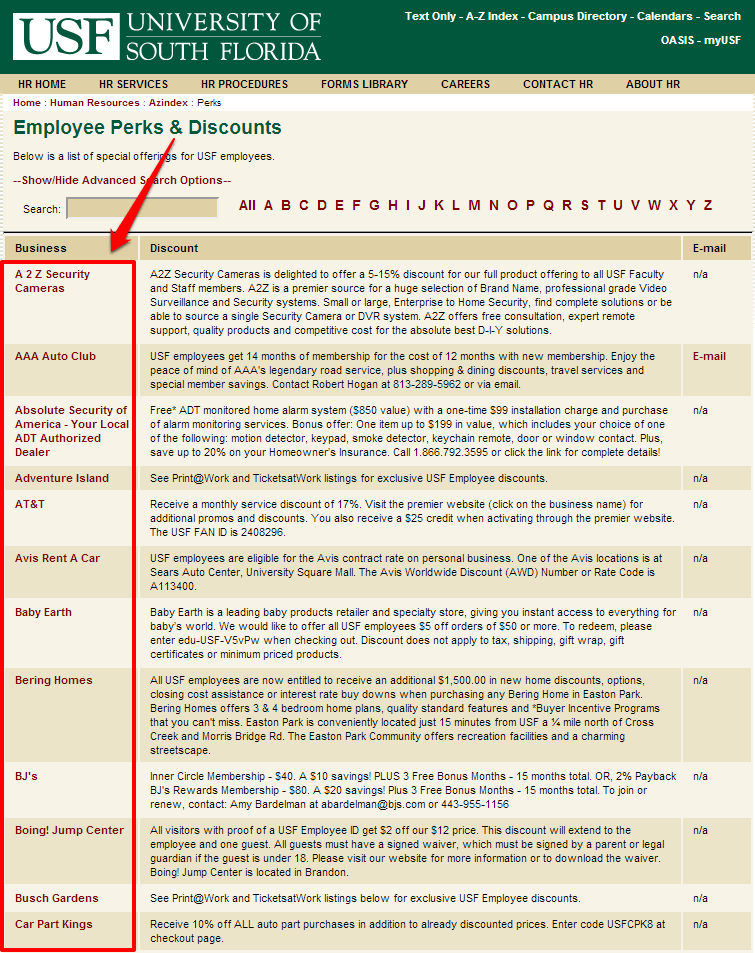Open the Avis Rent A Car link
This screenshot has height=953, width=755.
(x=57, y=559)
